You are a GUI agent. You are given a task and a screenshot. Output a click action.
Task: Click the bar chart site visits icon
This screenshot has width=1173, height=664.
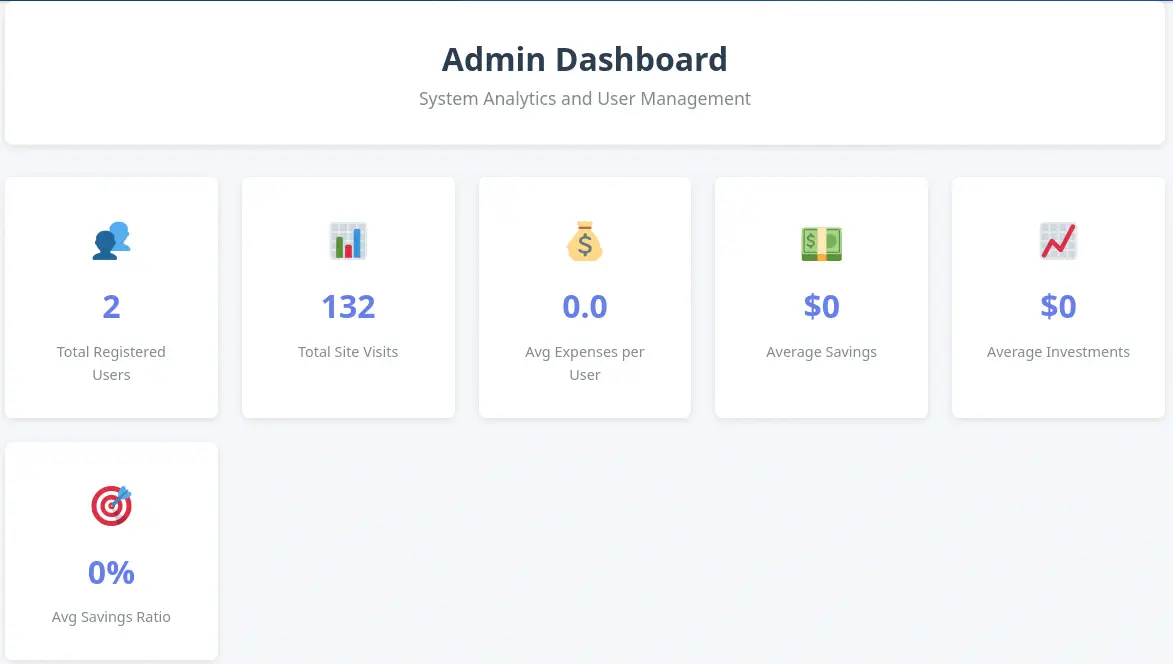[x=348, y=241]
